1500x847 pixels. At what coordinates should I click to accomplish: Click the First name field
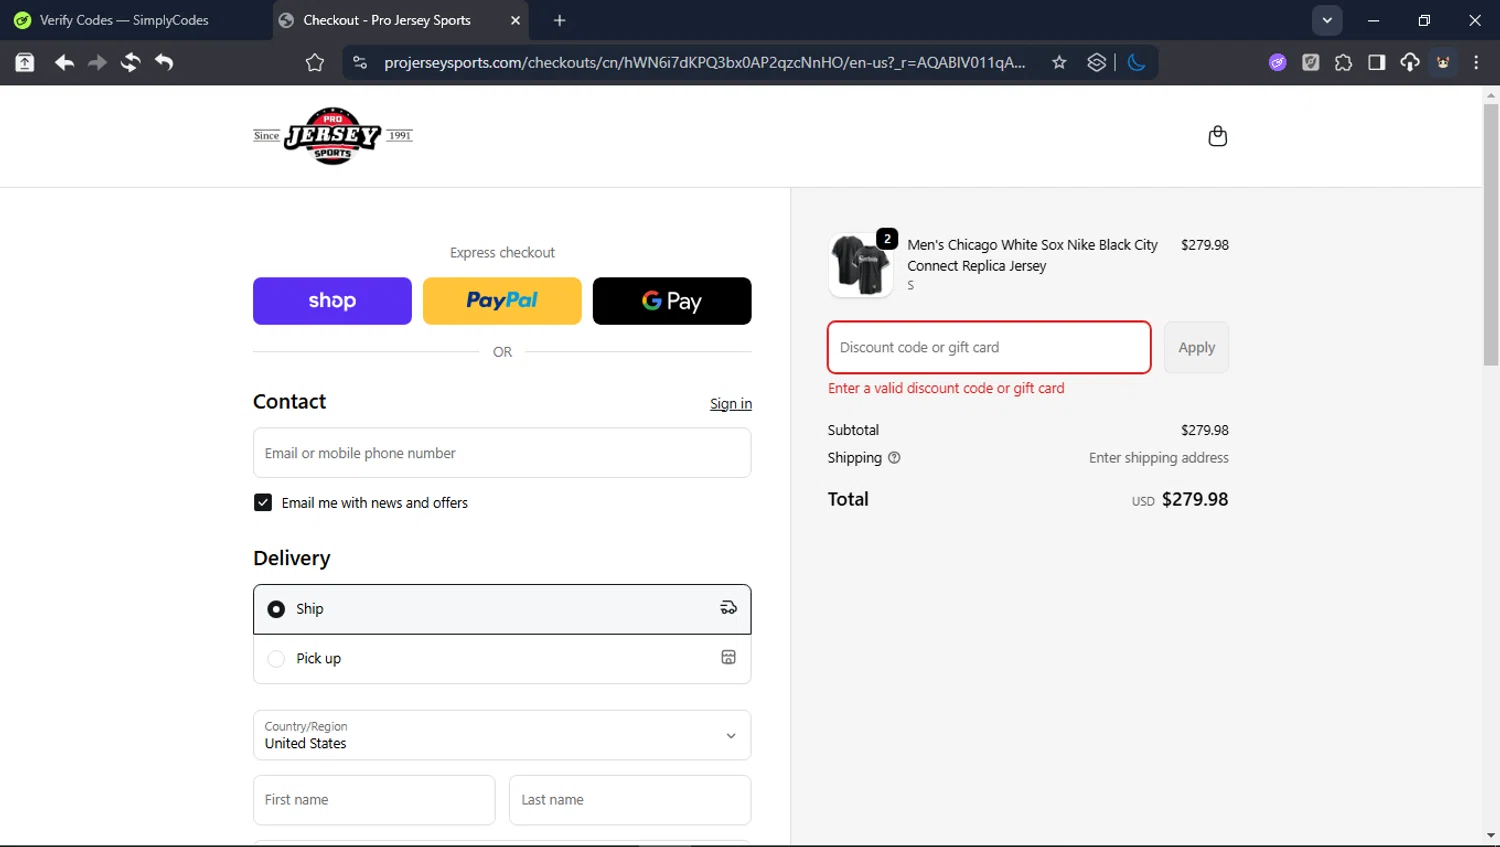click(374, 800)
